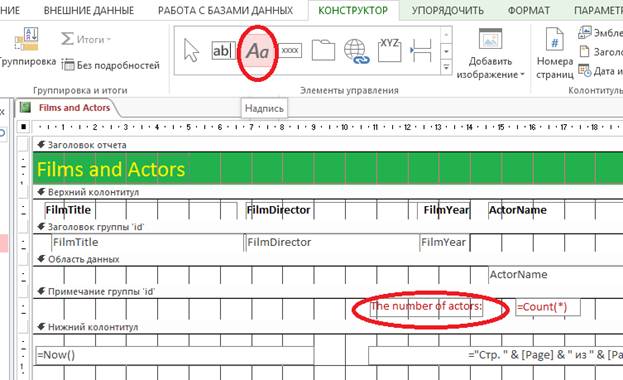Select the button control (xxxx)
The image size is (623, 380).
[290, 51]
